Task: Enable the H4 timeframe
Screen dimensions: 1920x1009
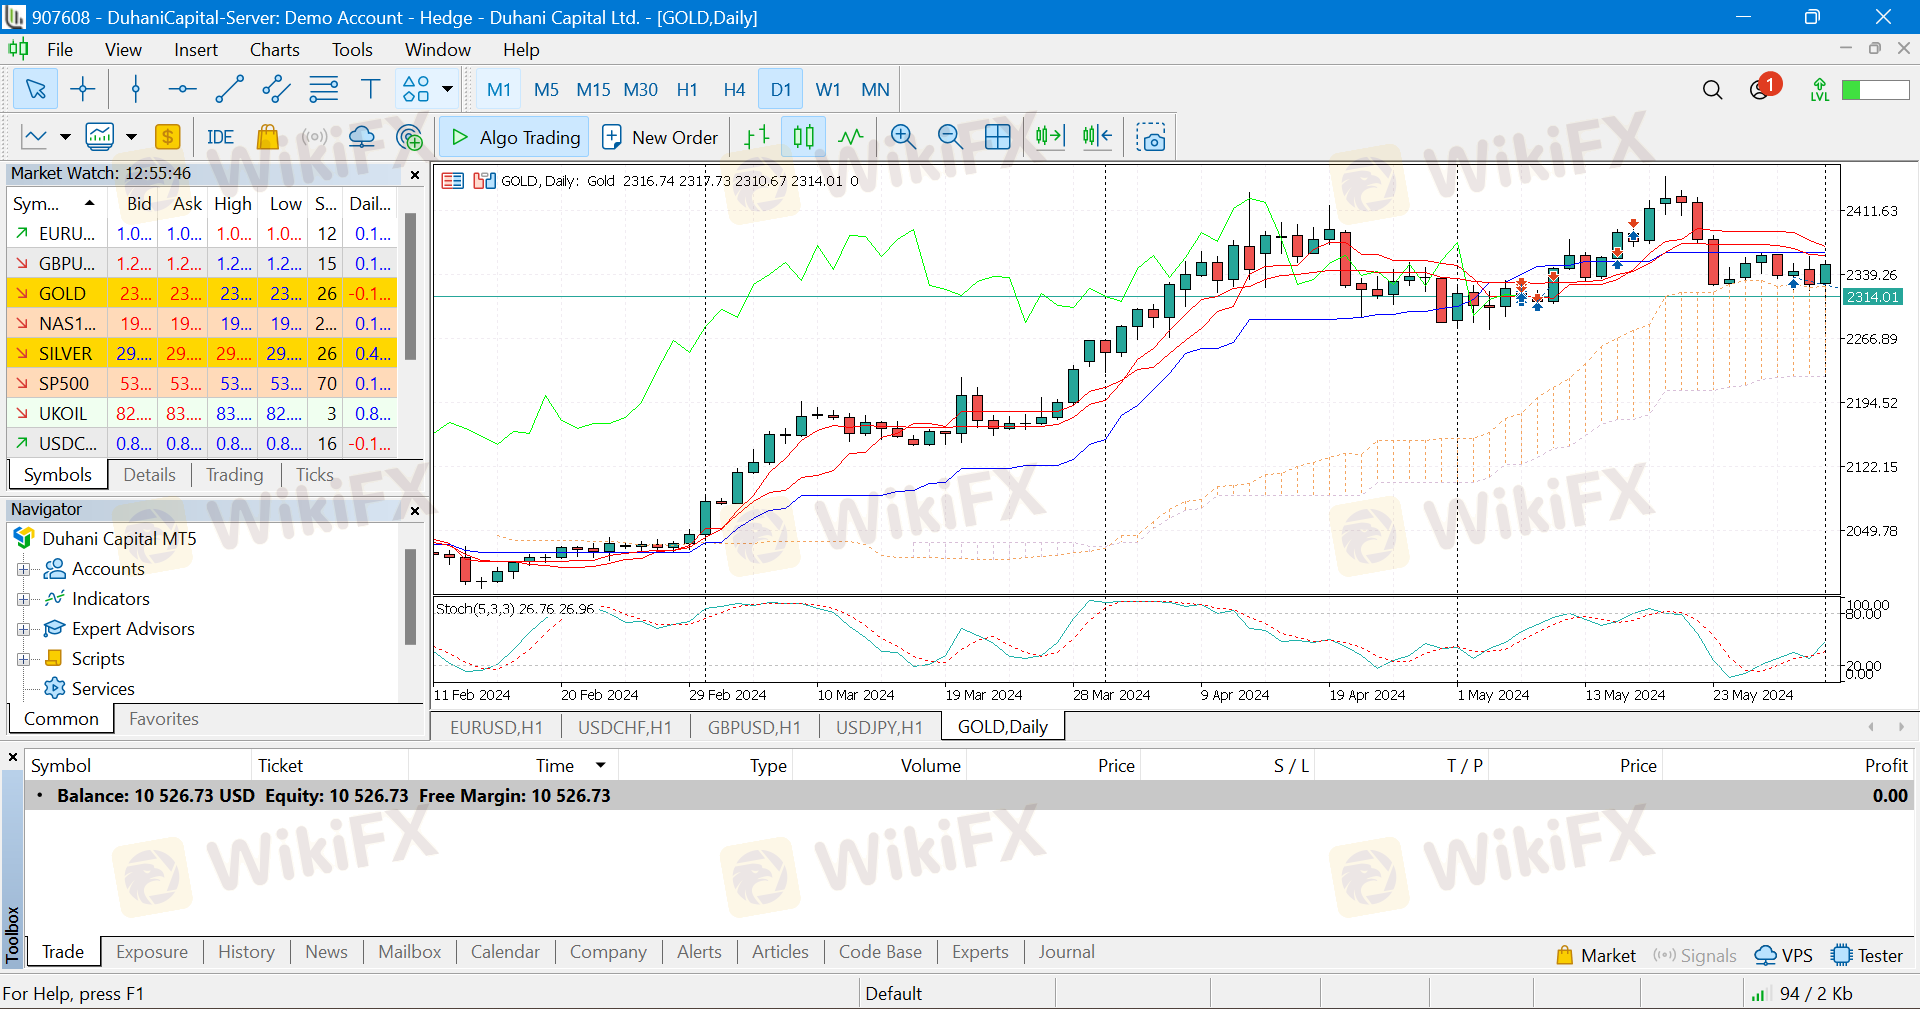Action: [x=734, y=90]
